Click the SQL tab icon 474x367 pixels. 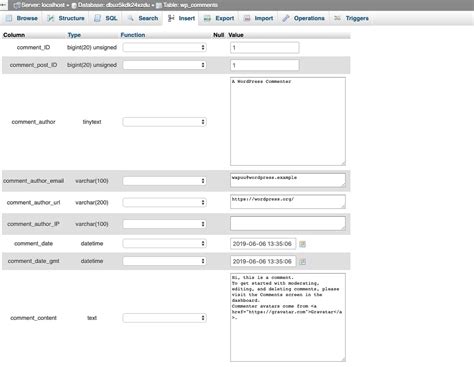tap(97, 18)
